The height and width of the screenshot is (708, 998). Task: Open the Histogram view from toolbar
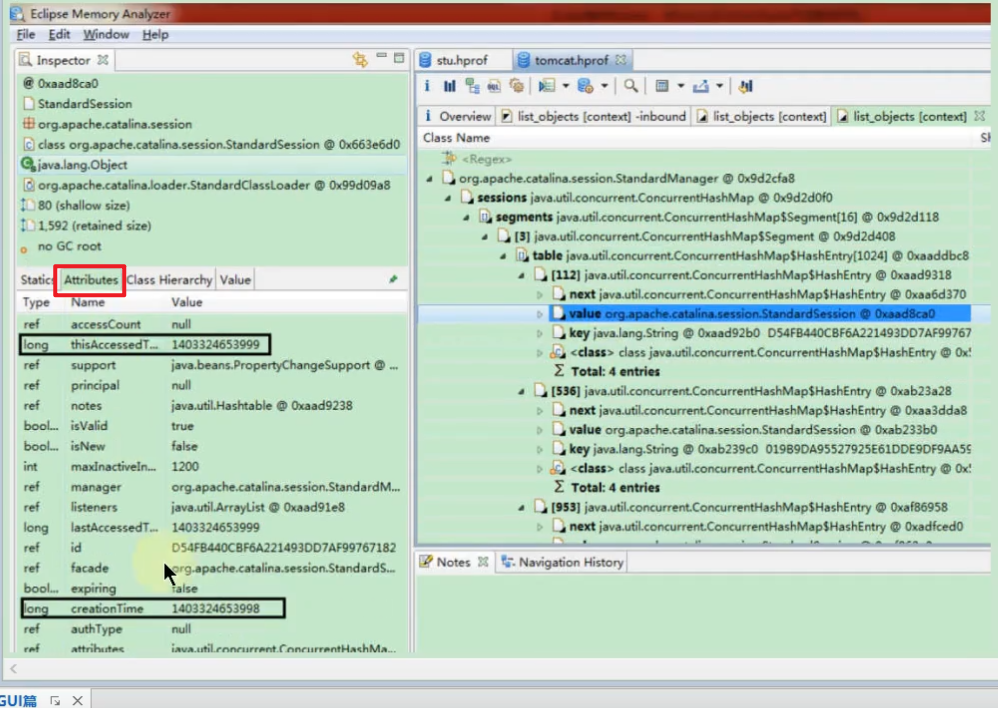tap(449, 86)
